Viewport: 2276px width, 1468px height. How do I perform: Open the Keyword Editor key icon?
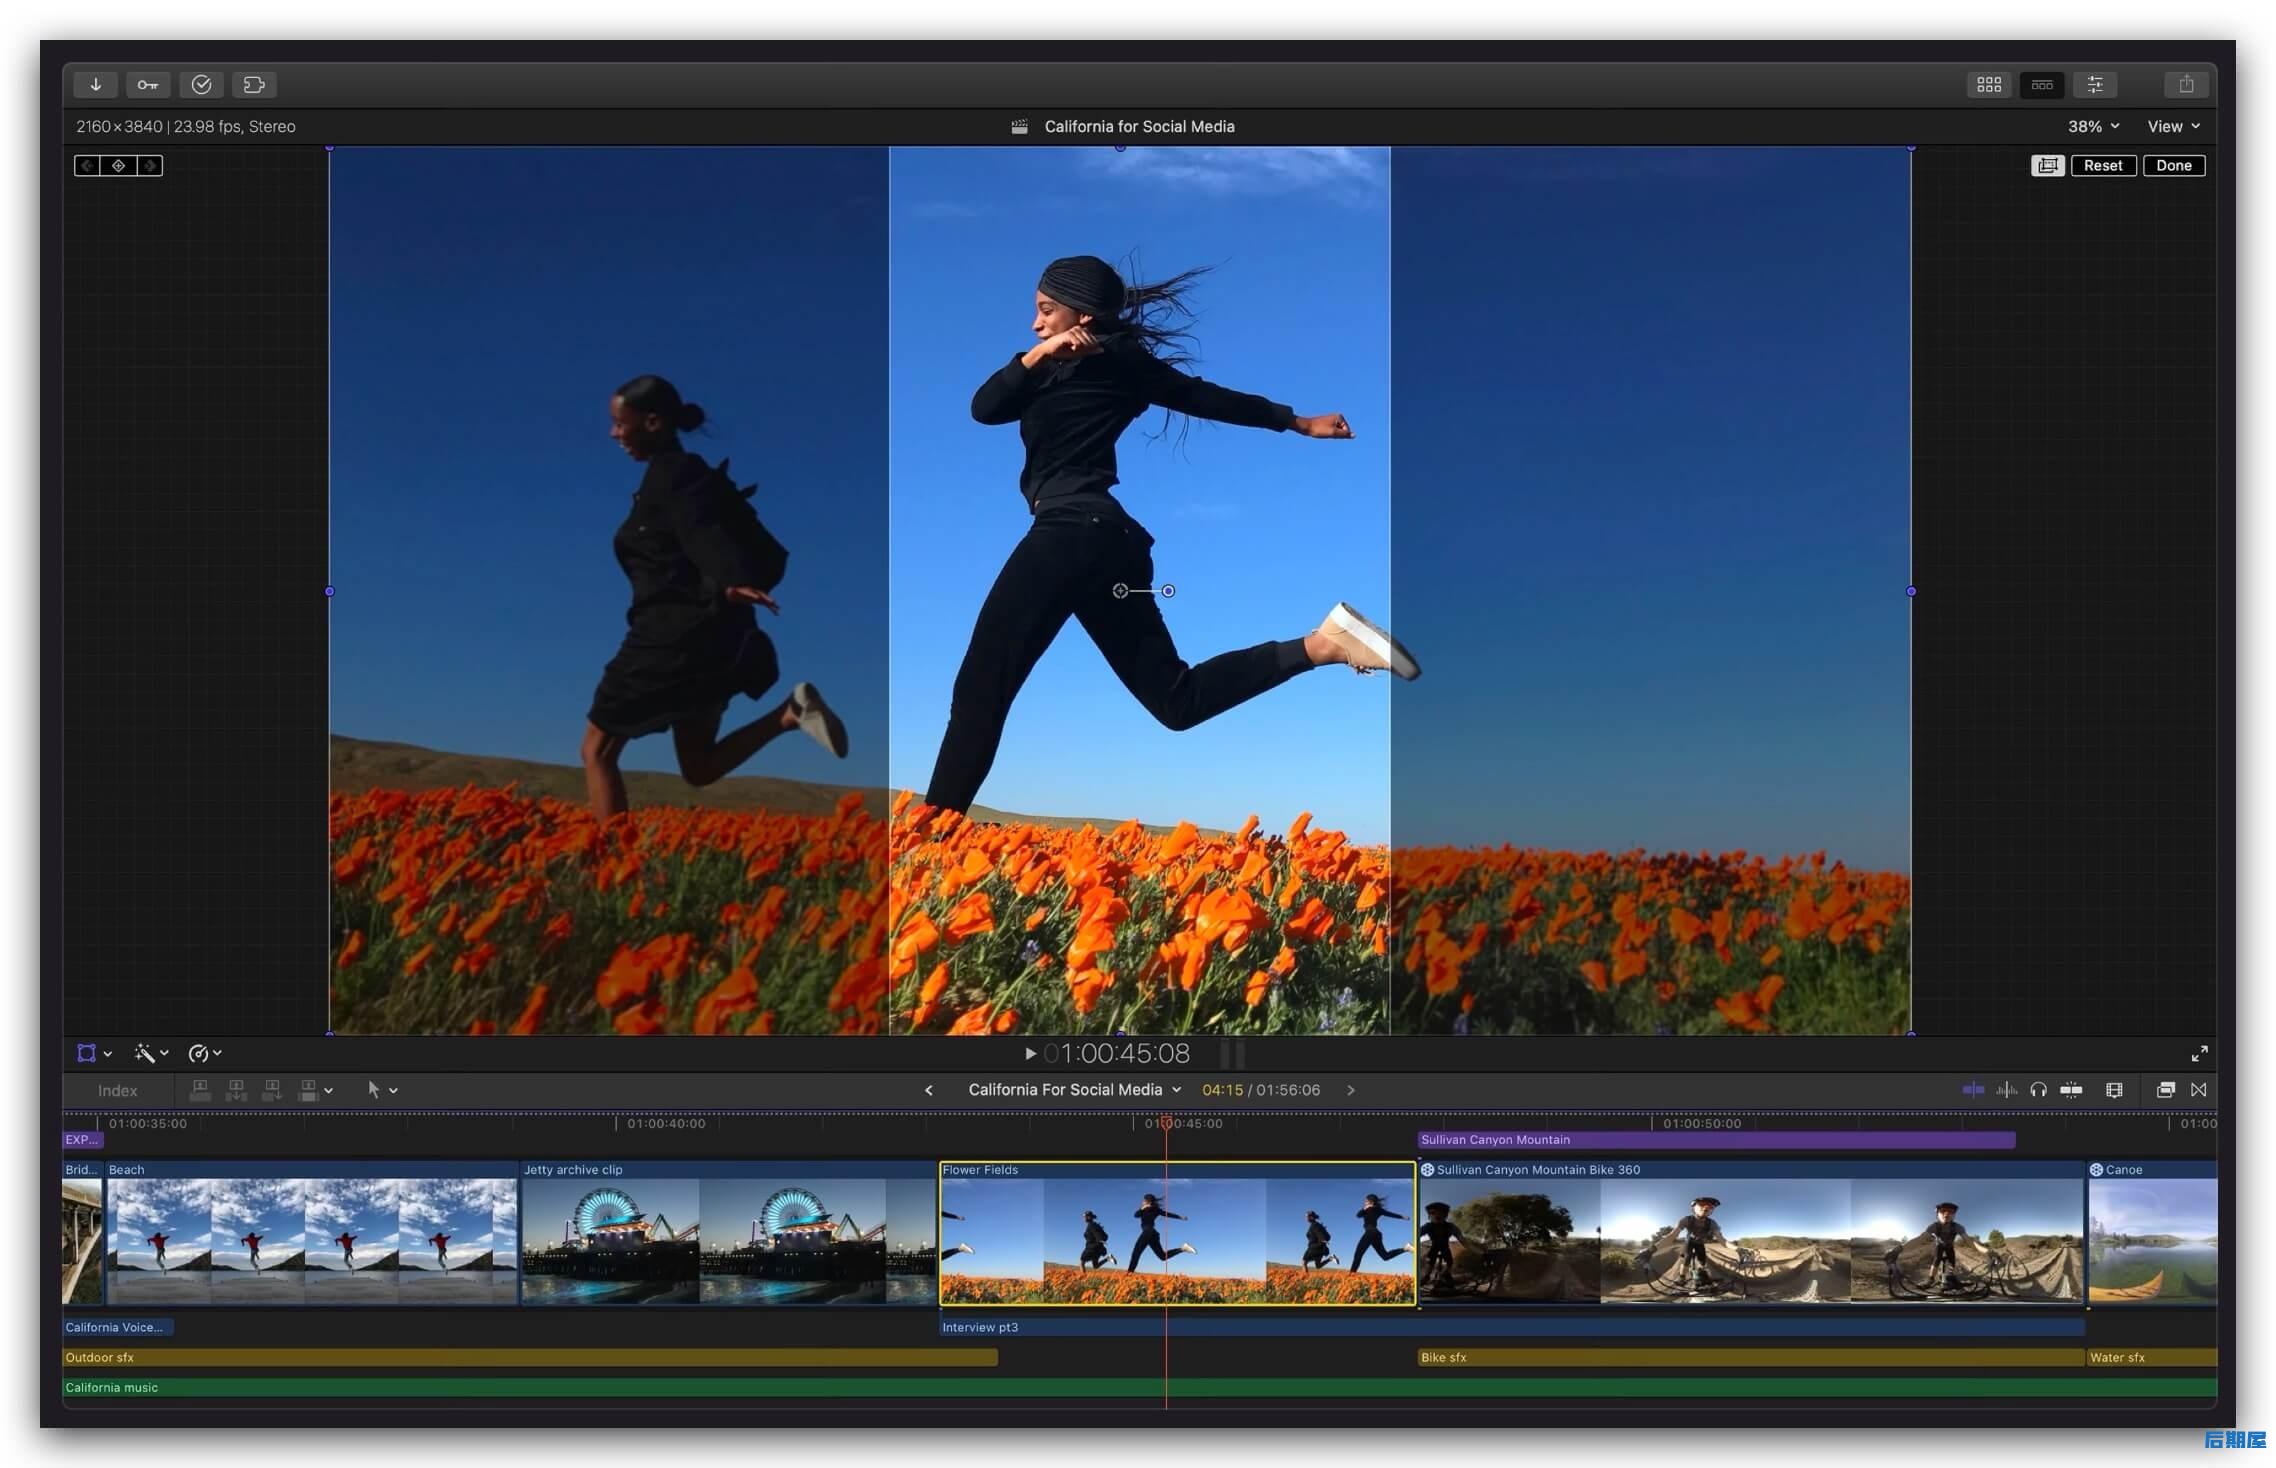pyautogui.click(x=148, y=85)
